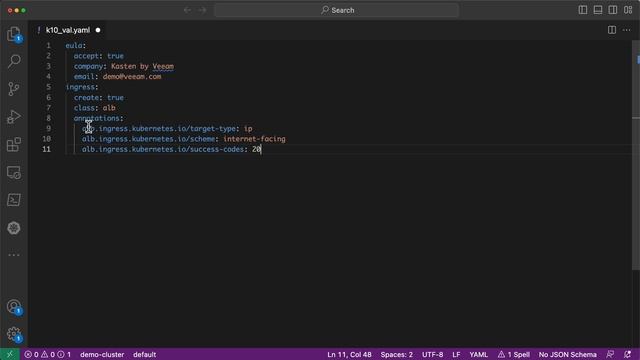Click Ln 11, Col 48 position indicator
Image resolution: width=640 pixels, height=360 pixels.
pyautogui.click(x=349, y=354)
